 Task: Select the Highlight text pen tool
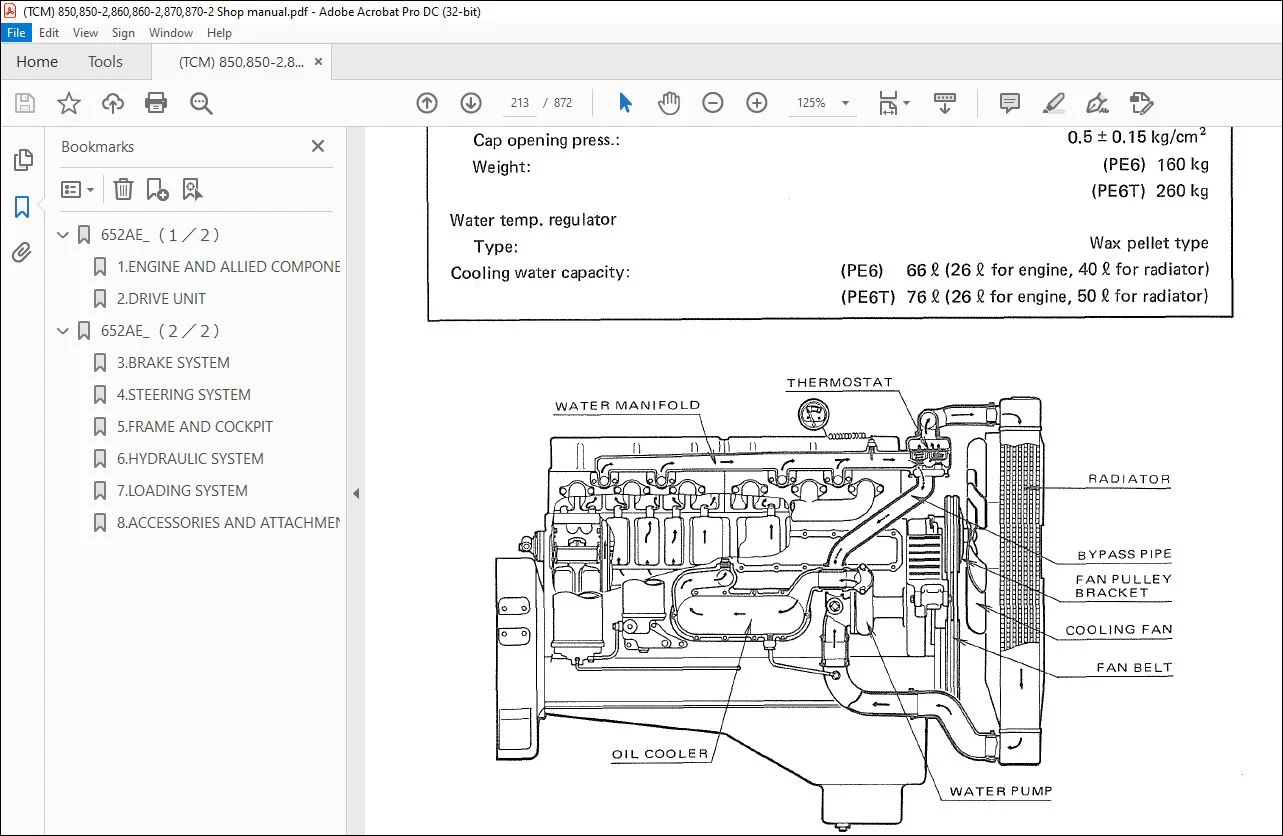[x=1053, y=103]
